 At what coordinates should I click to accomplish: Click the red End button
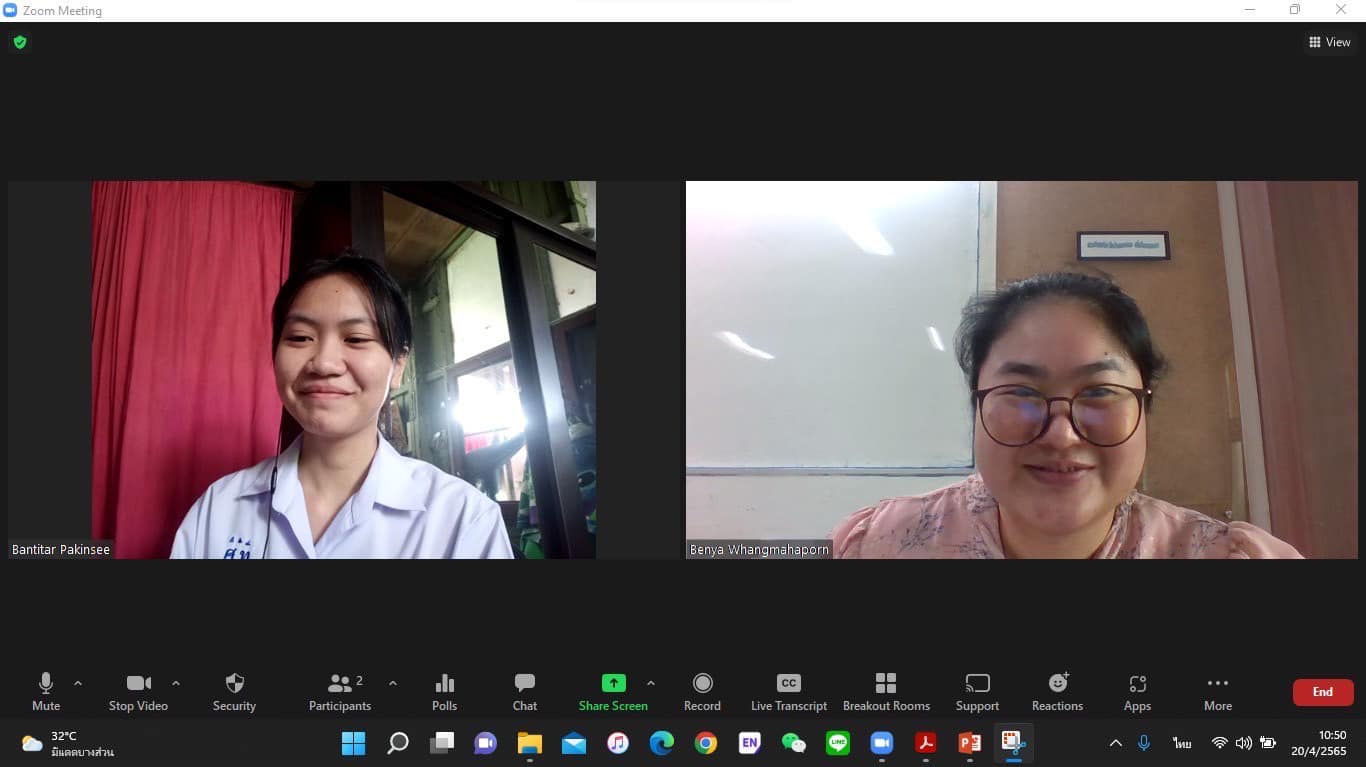pos(1322,692)
